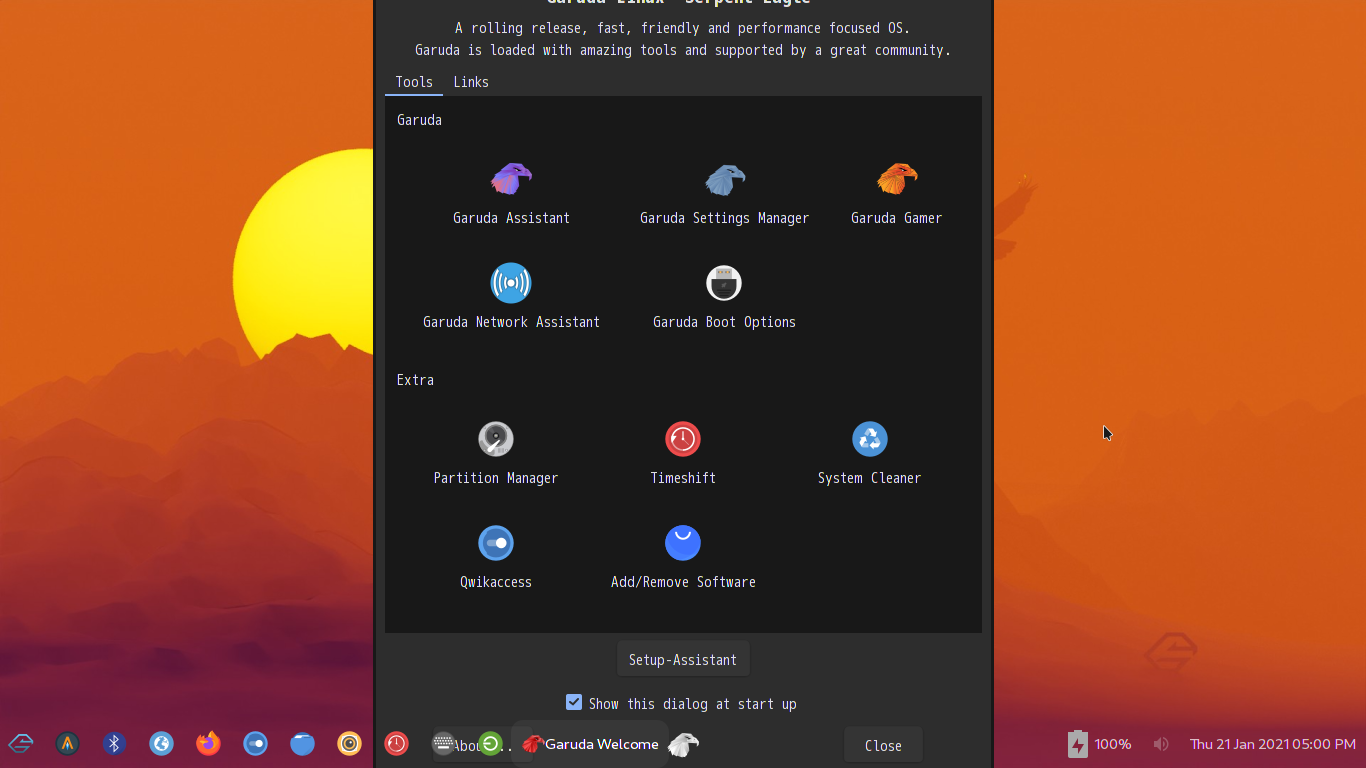Click Partition Manager label text
This screenshot has width=1366, height=768.
click(496, 478)
